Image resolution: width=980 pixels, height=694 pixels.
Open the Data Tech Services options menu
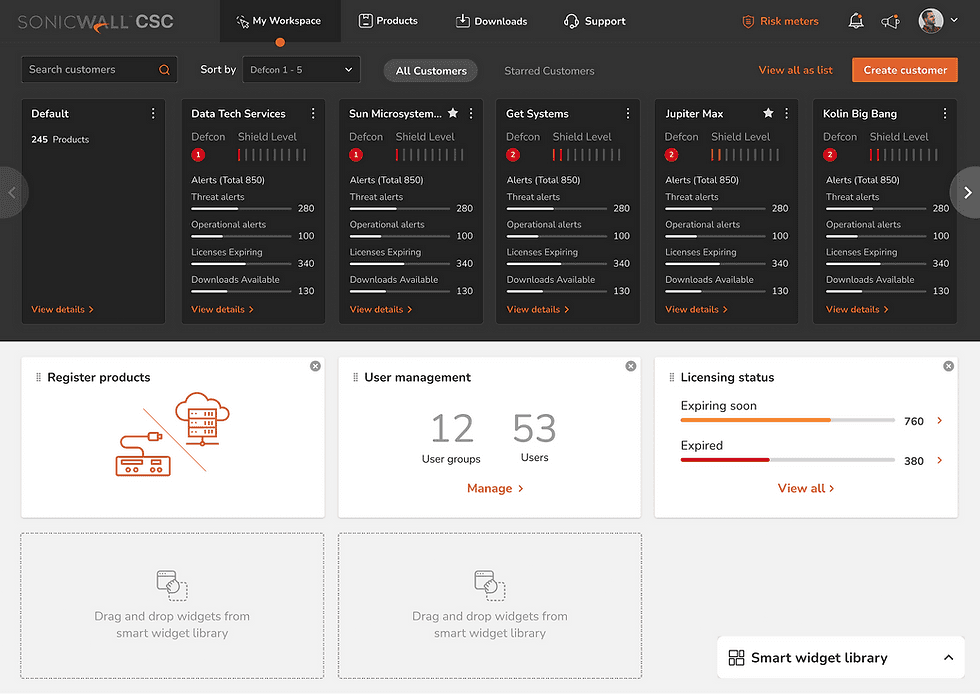click(313, 113)
